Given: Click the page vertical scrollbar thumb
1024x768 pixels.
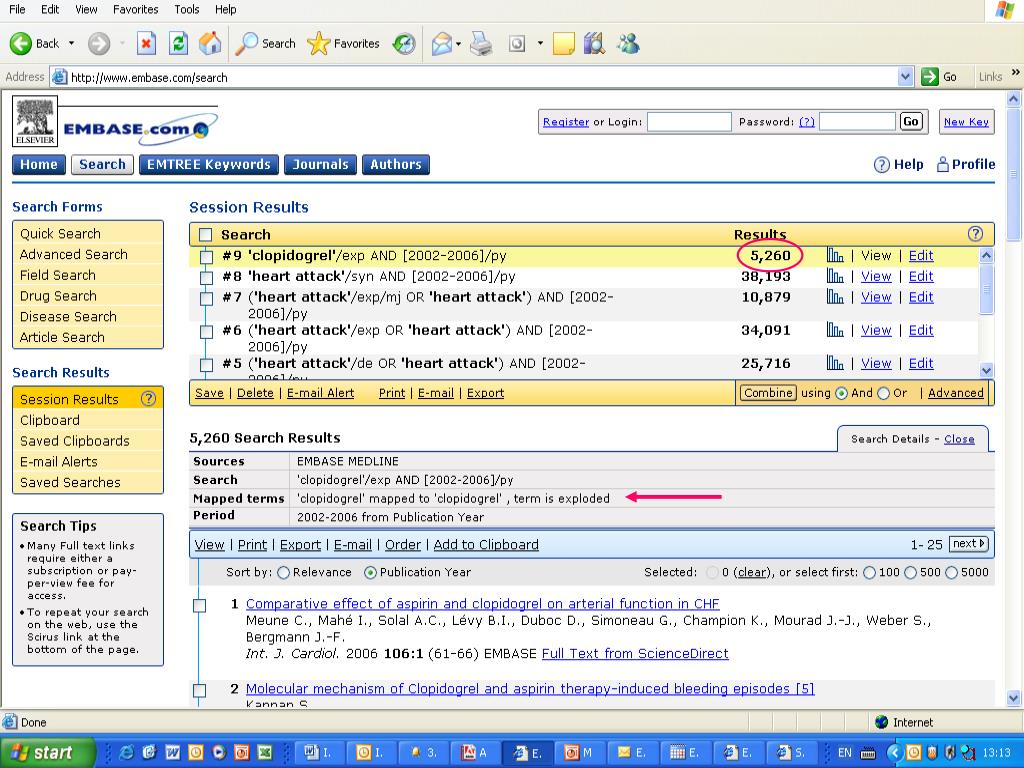Looking at the screenshot, I should [x=1014, y=174].
